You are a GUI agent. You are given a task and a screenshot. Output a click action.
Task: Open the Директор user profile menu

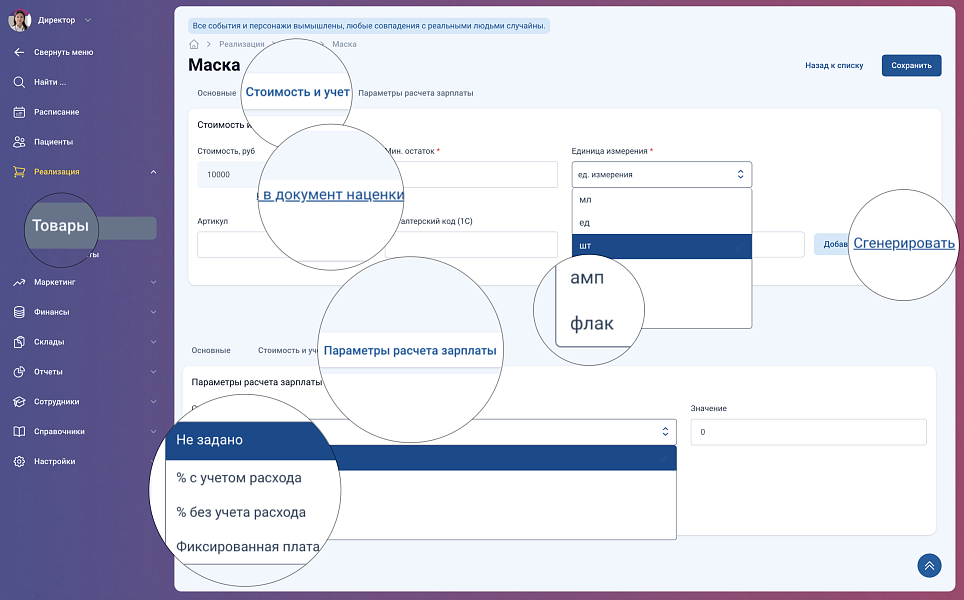click(x=55, y=20)
